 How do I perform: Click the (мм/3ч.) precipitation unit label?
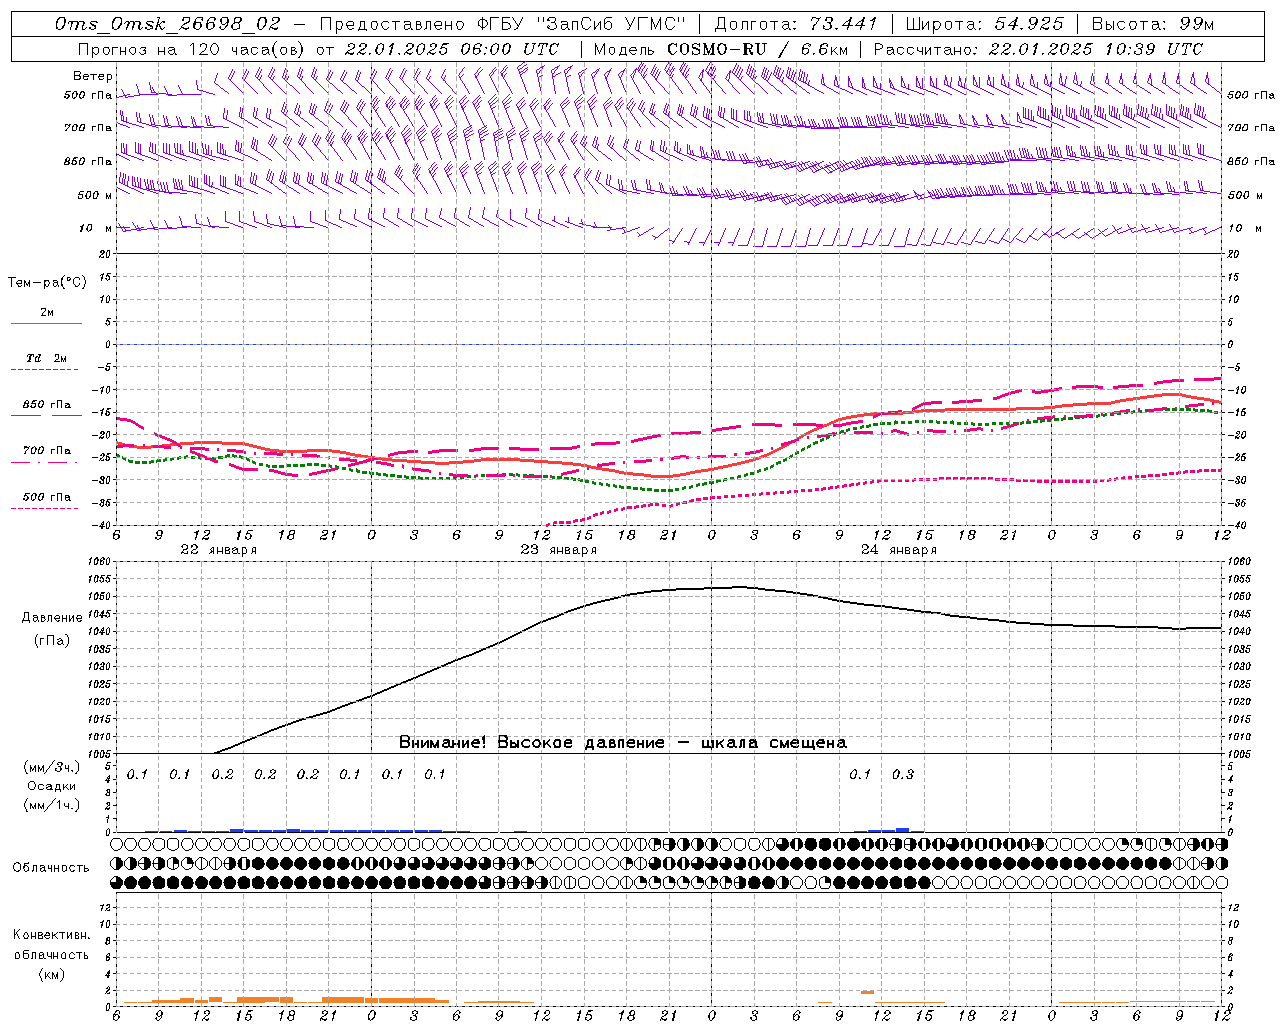coord(51,767)
